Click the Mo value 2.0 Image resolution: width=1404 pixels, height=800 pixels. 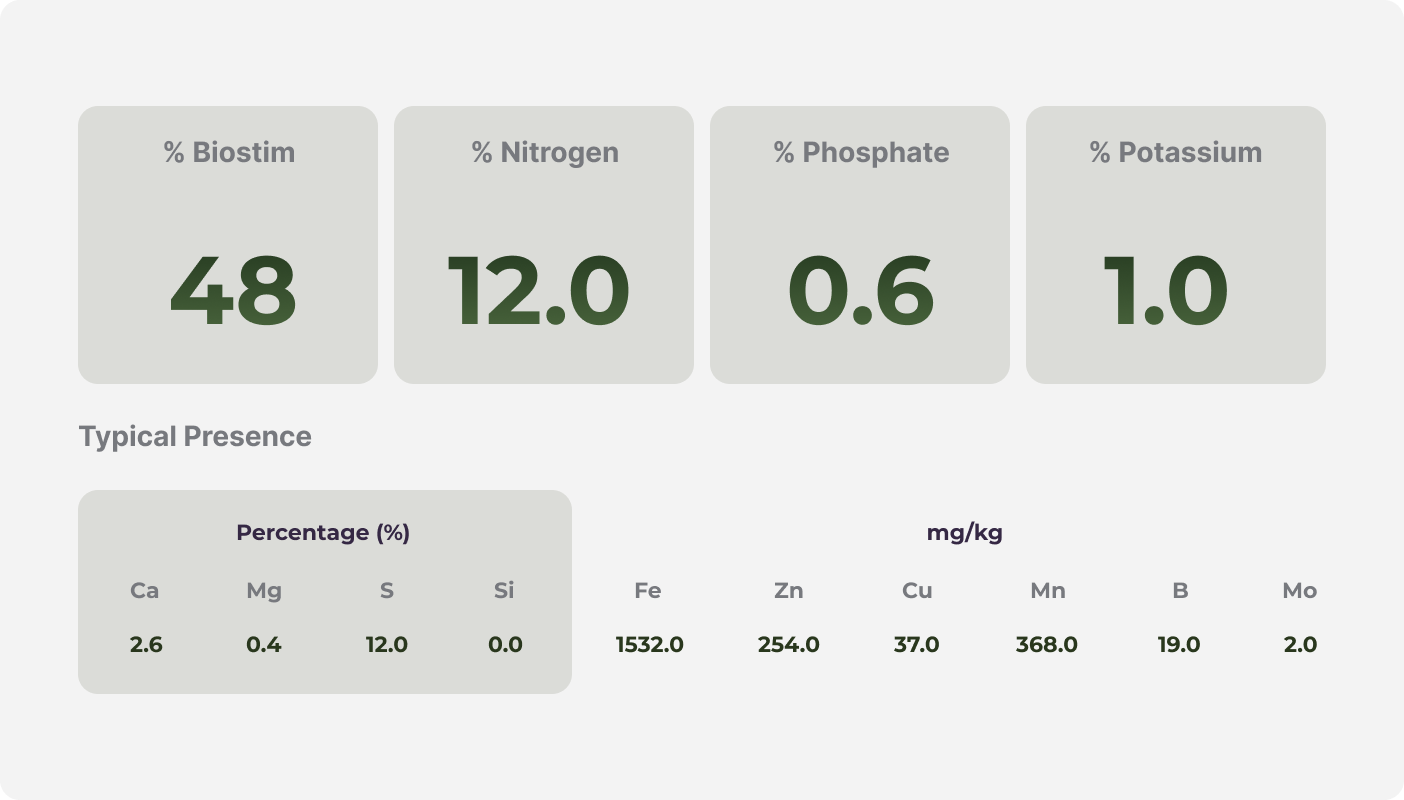coord(1300,645)
